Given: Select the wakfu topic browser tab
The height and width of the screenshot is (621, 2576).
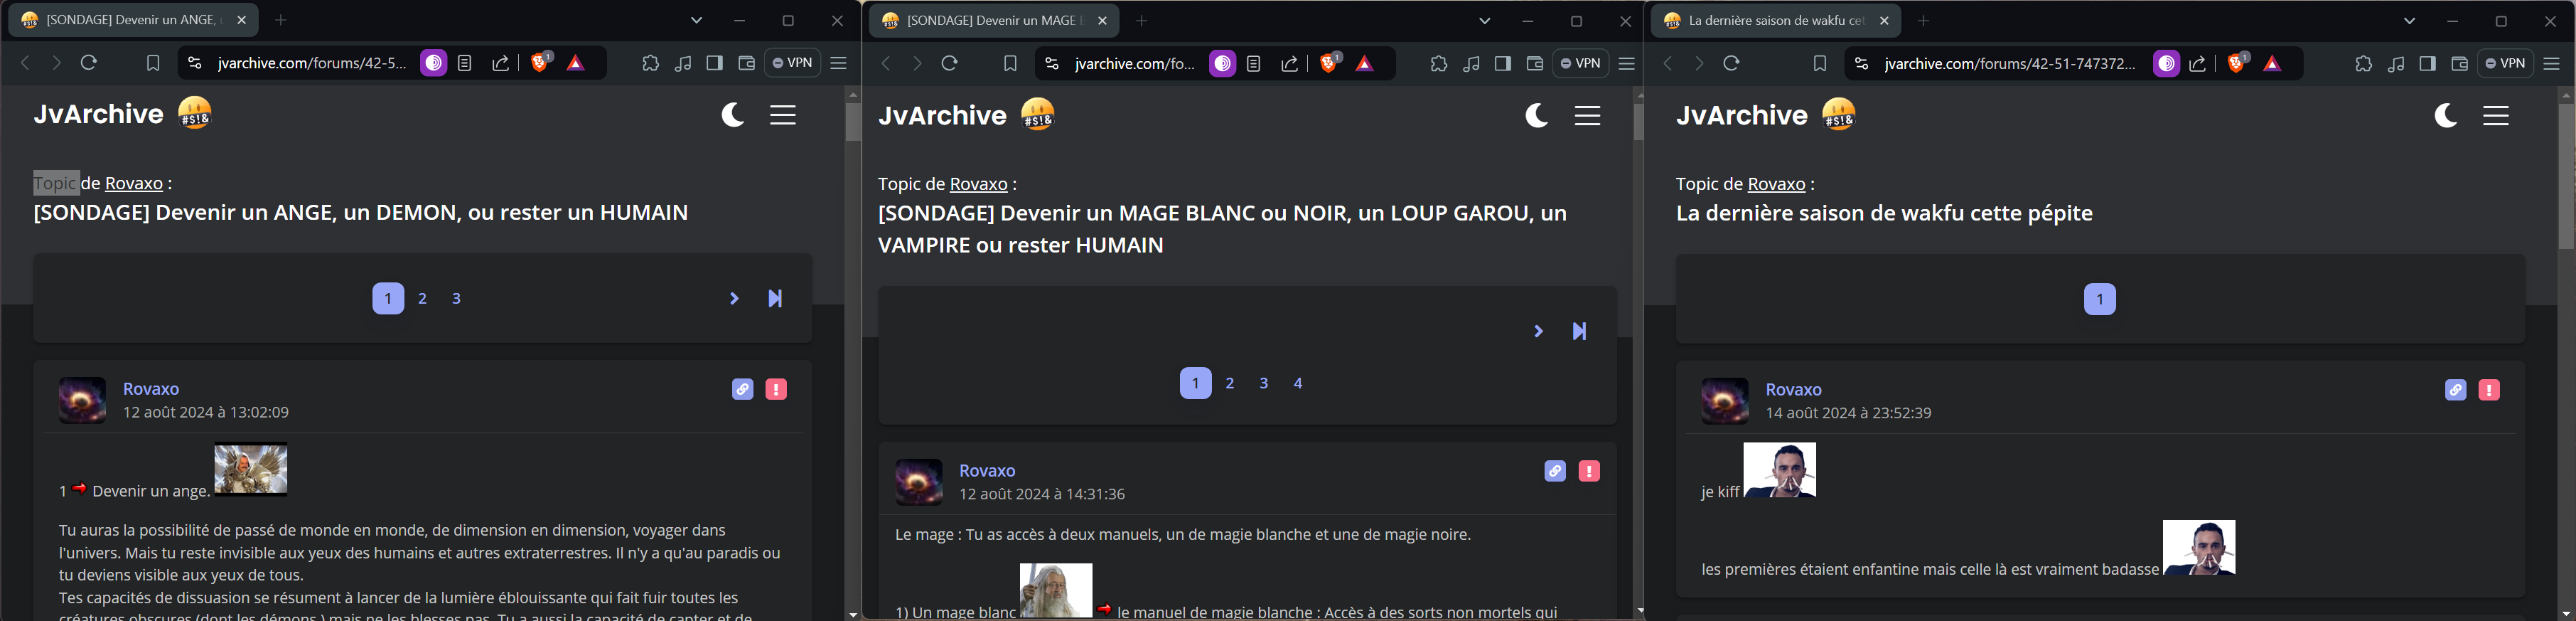Looking at the screenshot, I should [x=1776, y=20].
